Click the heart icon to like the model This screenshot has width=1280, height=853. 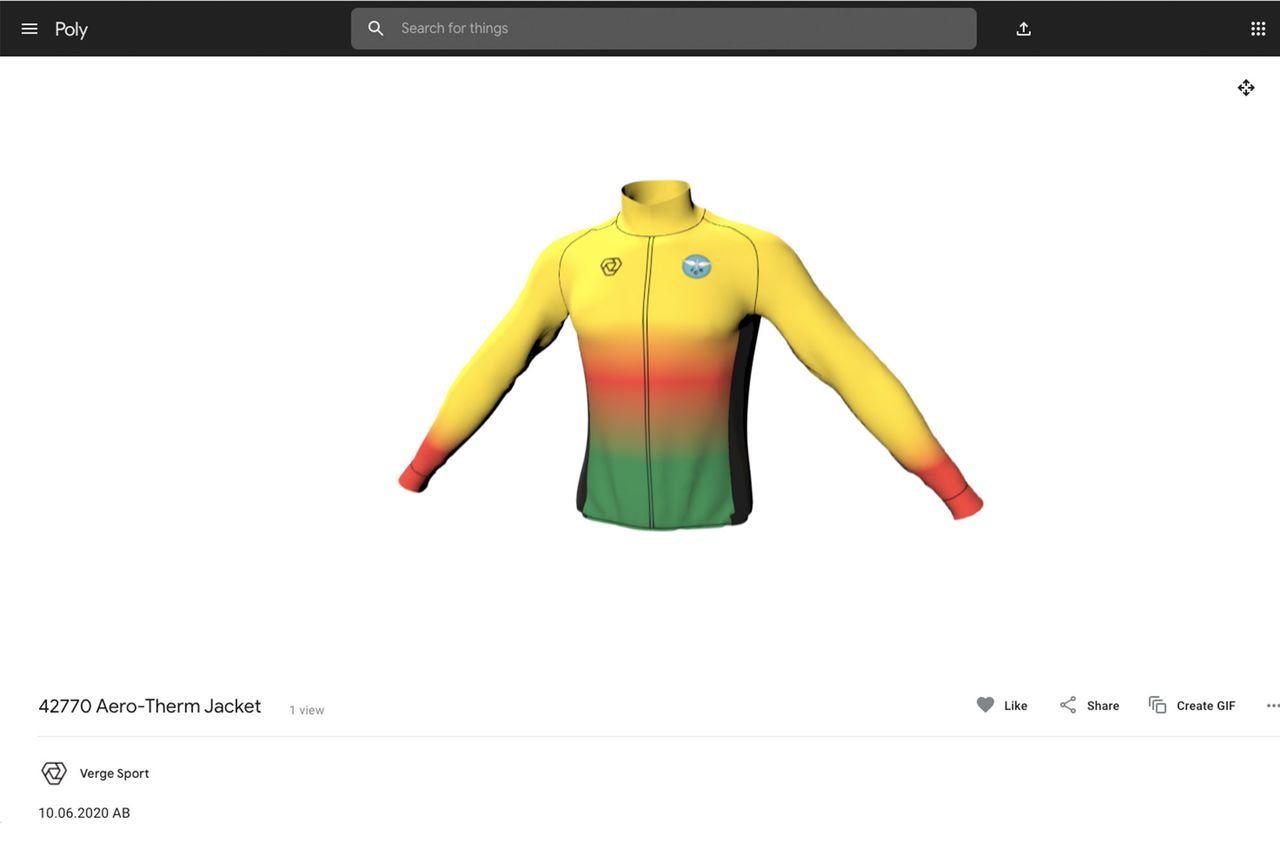click(985, 705)
